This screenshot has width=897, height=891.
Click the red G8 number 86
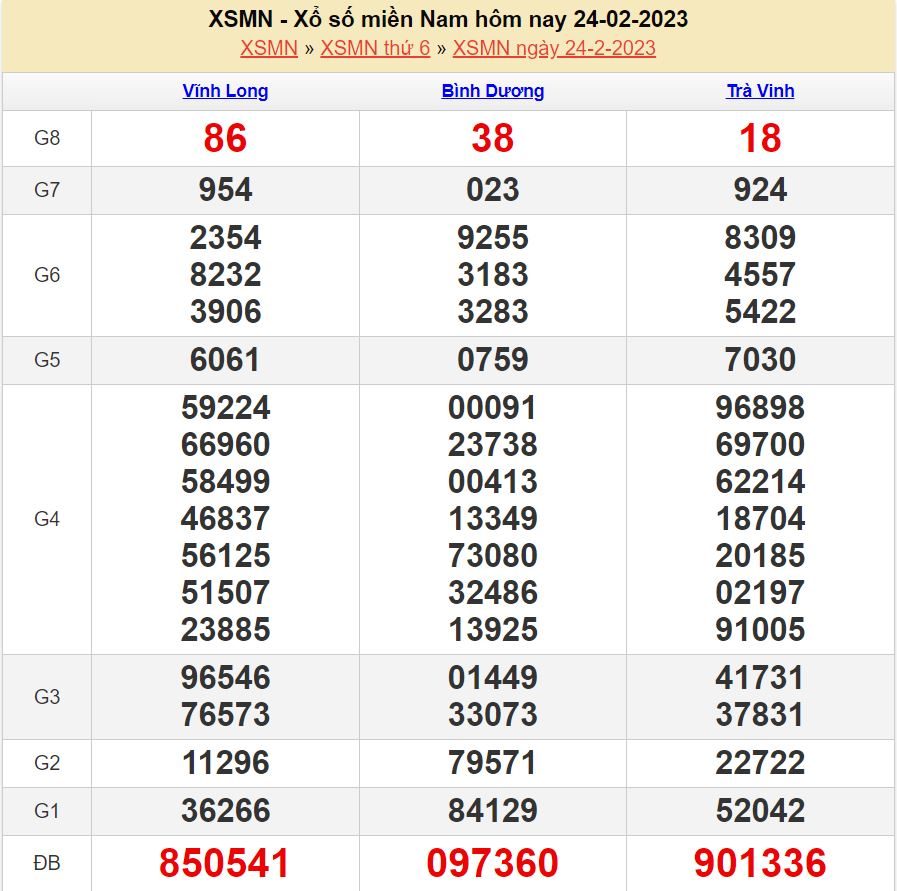click(225, 138)
